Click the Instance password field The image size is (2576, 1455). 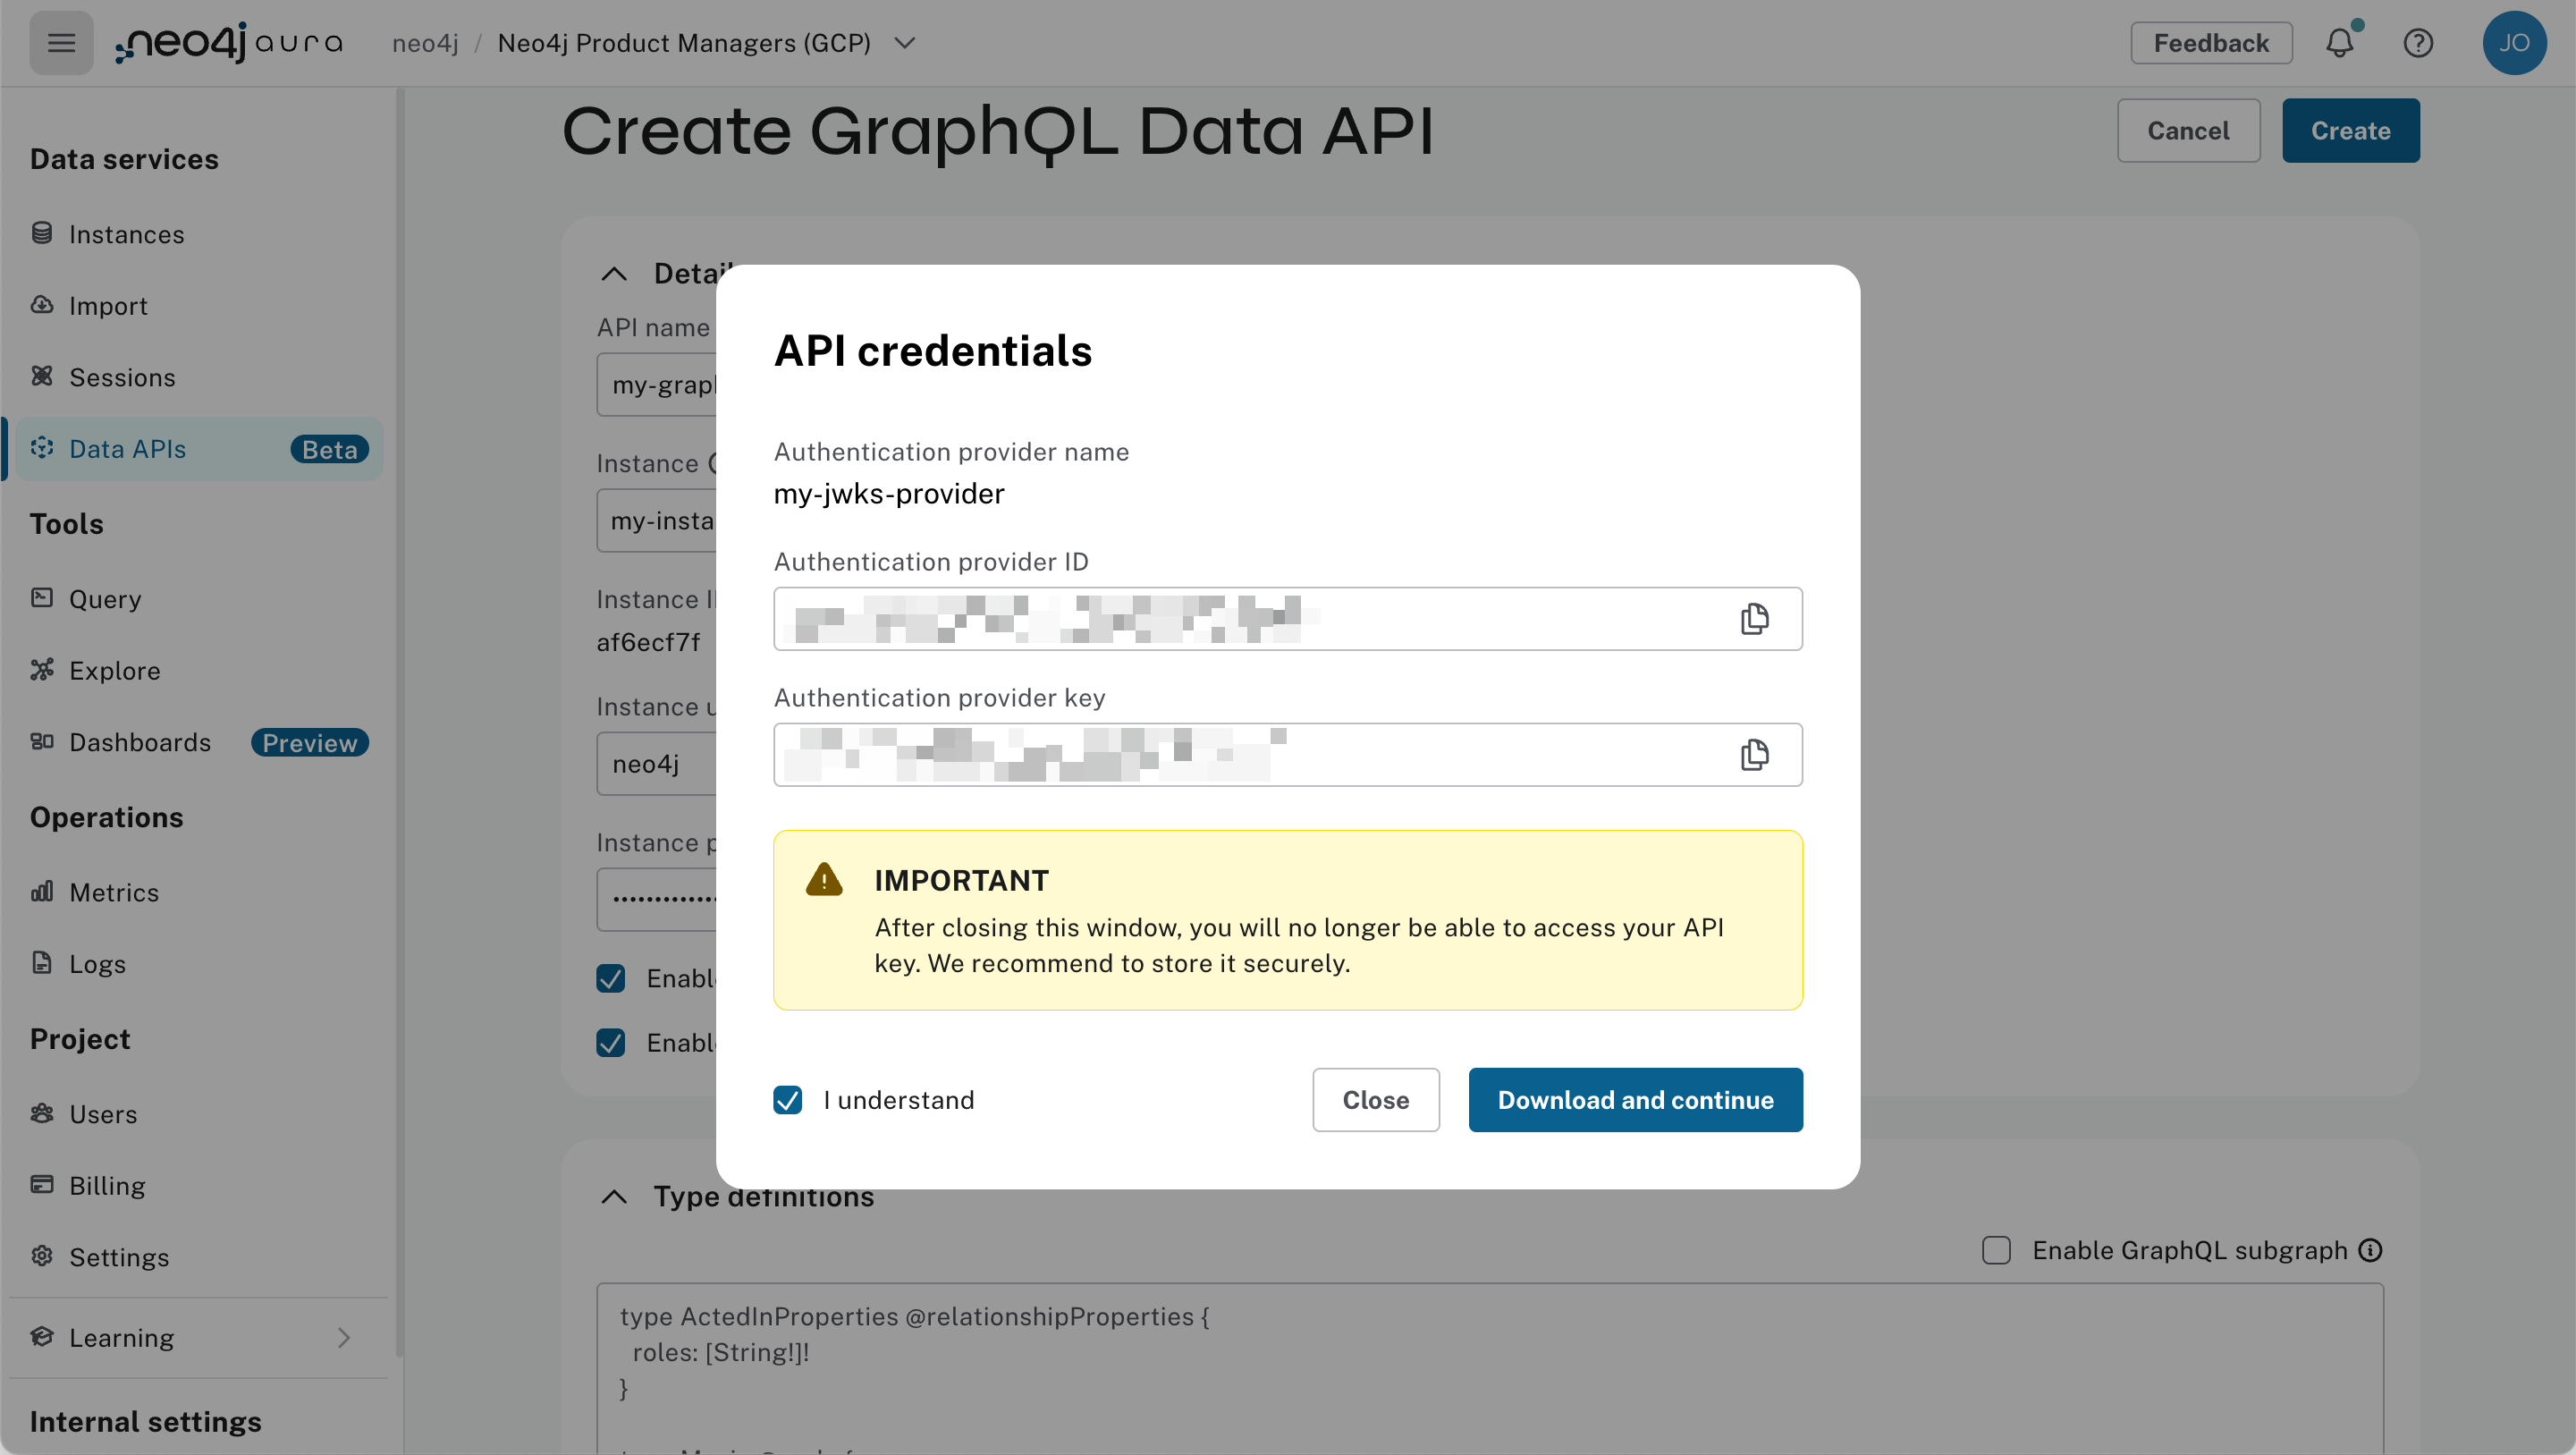pos(657,900)
